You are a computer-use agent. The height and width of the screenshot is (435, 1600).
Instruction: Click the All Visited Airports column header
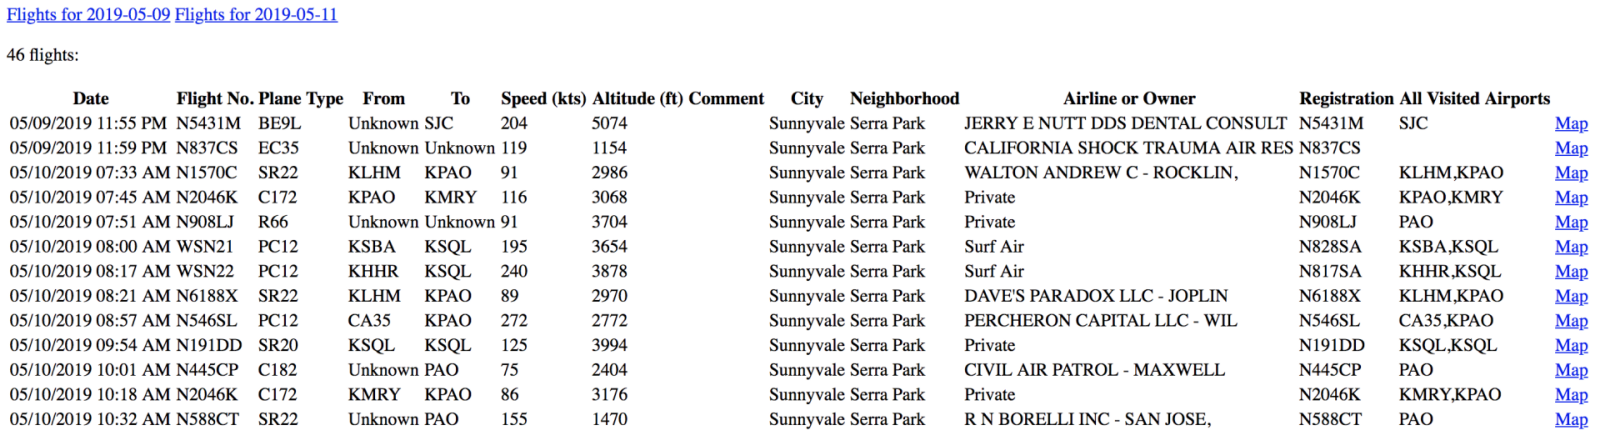[1474, 99]
